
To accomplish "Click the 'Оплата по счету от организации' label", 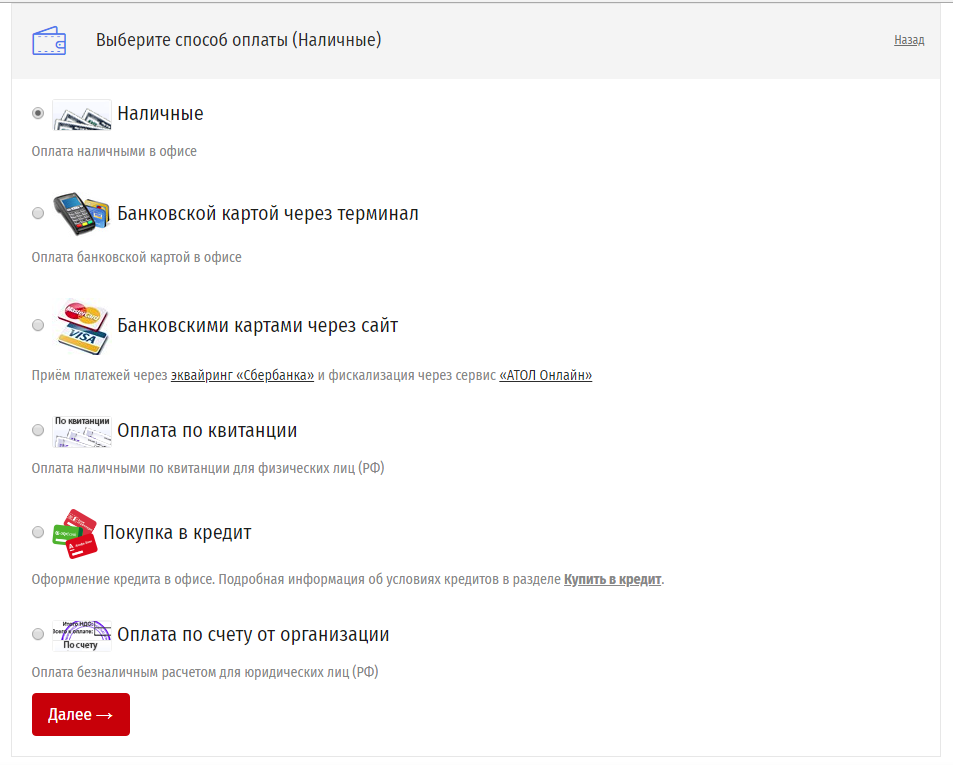I will (253, 635).
